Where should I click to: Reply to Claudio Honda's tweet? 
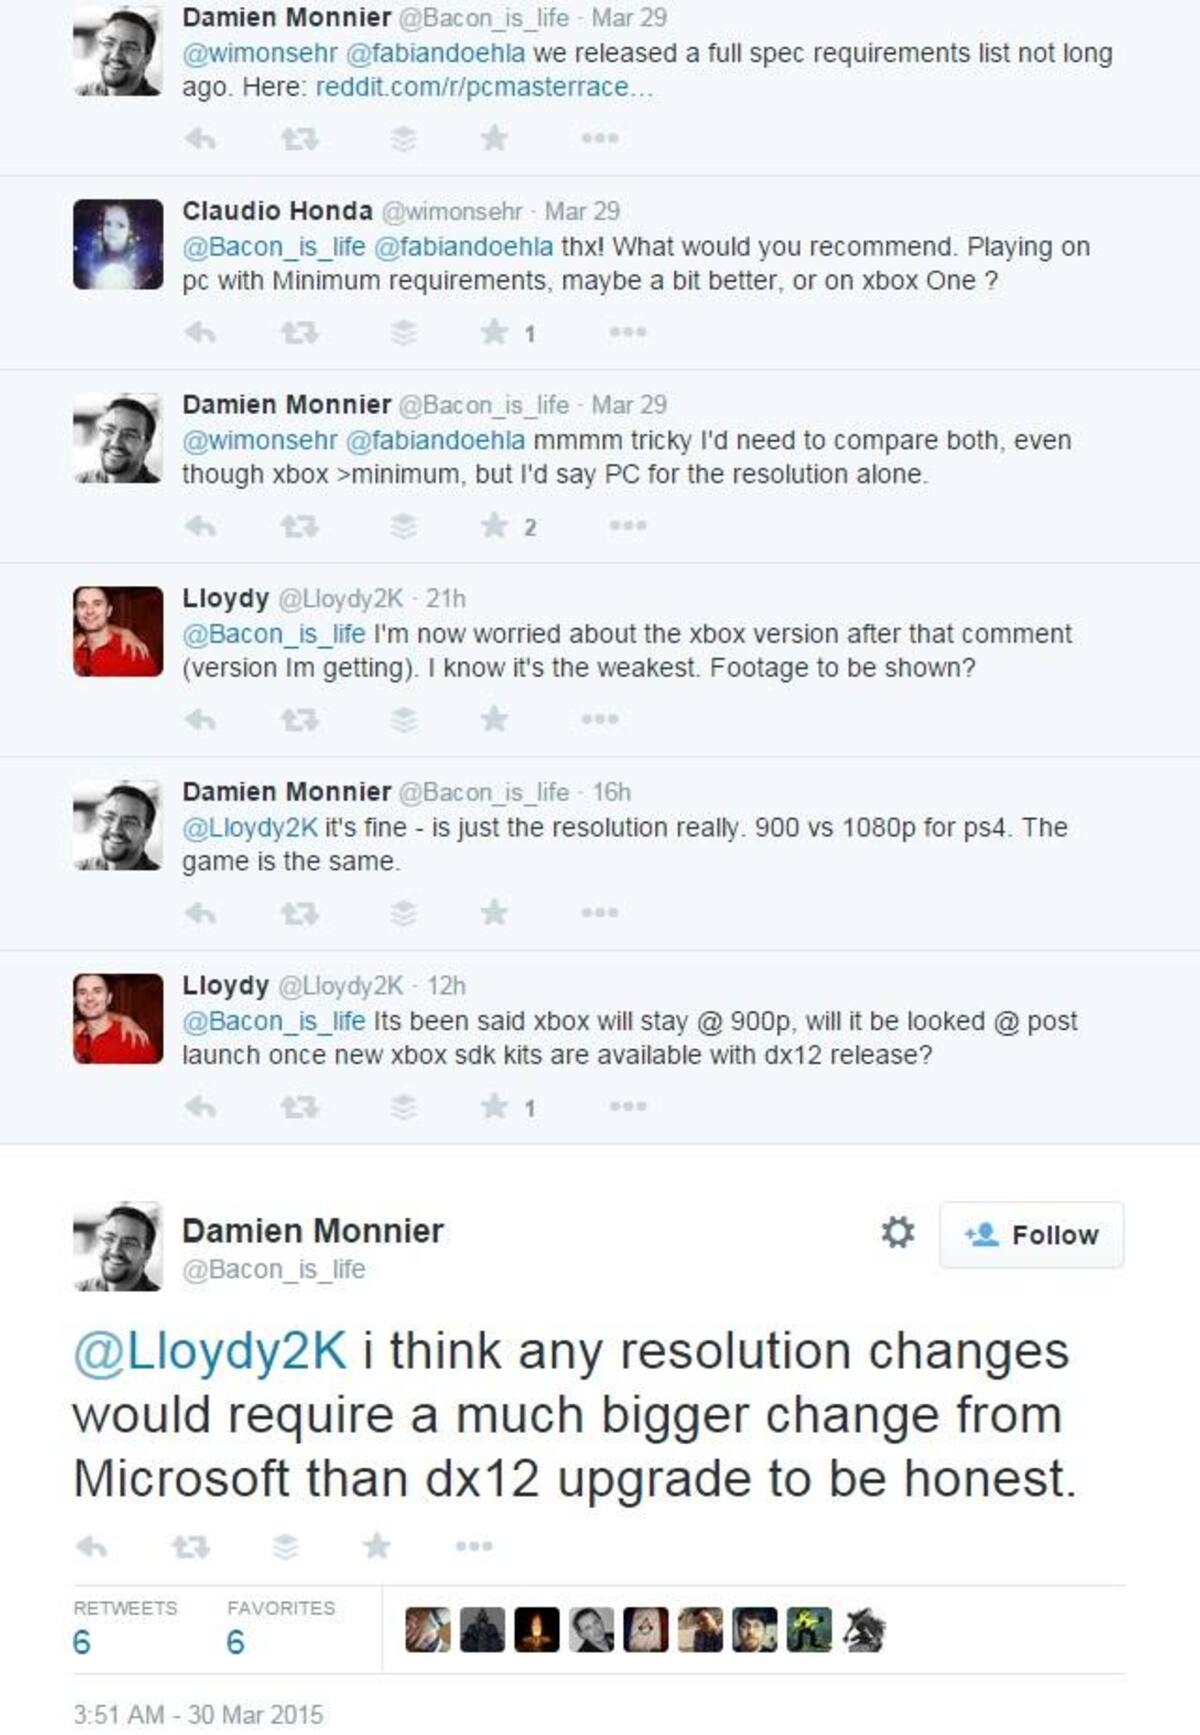click(x=201, y=332)
